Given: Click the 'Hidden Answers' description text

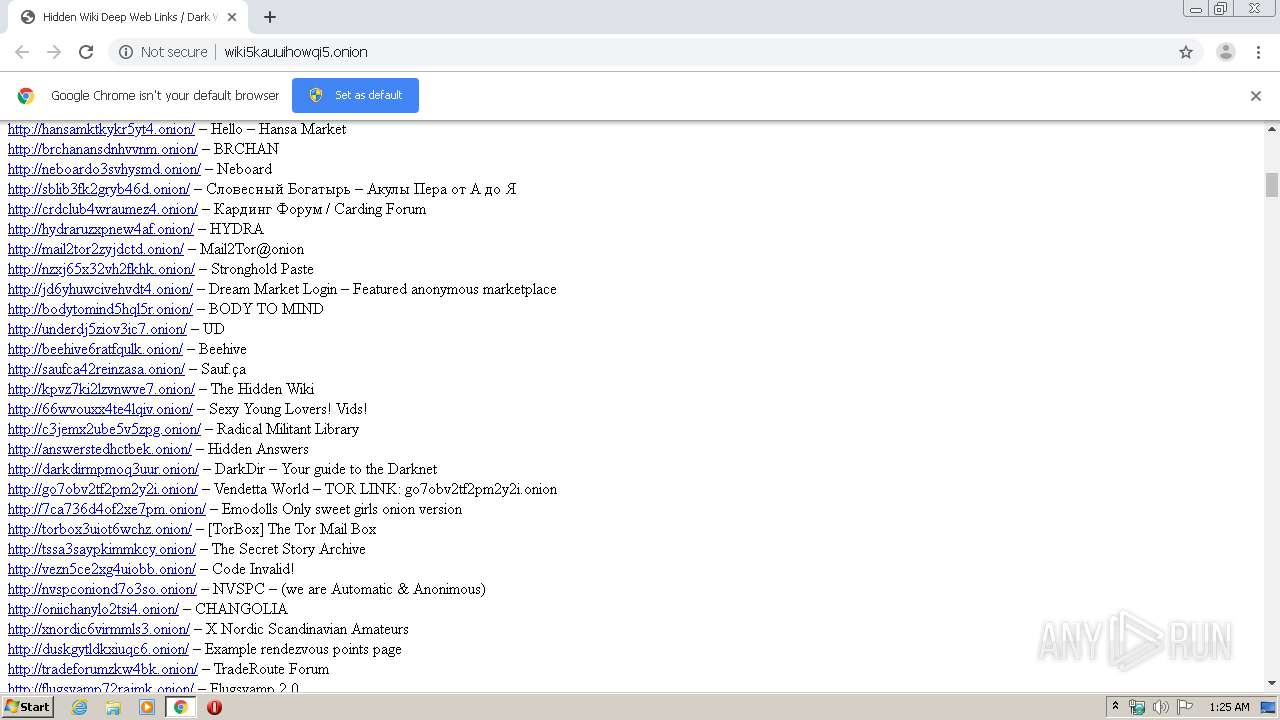Looking at the screenshot, I should click(x=258, y=449).
